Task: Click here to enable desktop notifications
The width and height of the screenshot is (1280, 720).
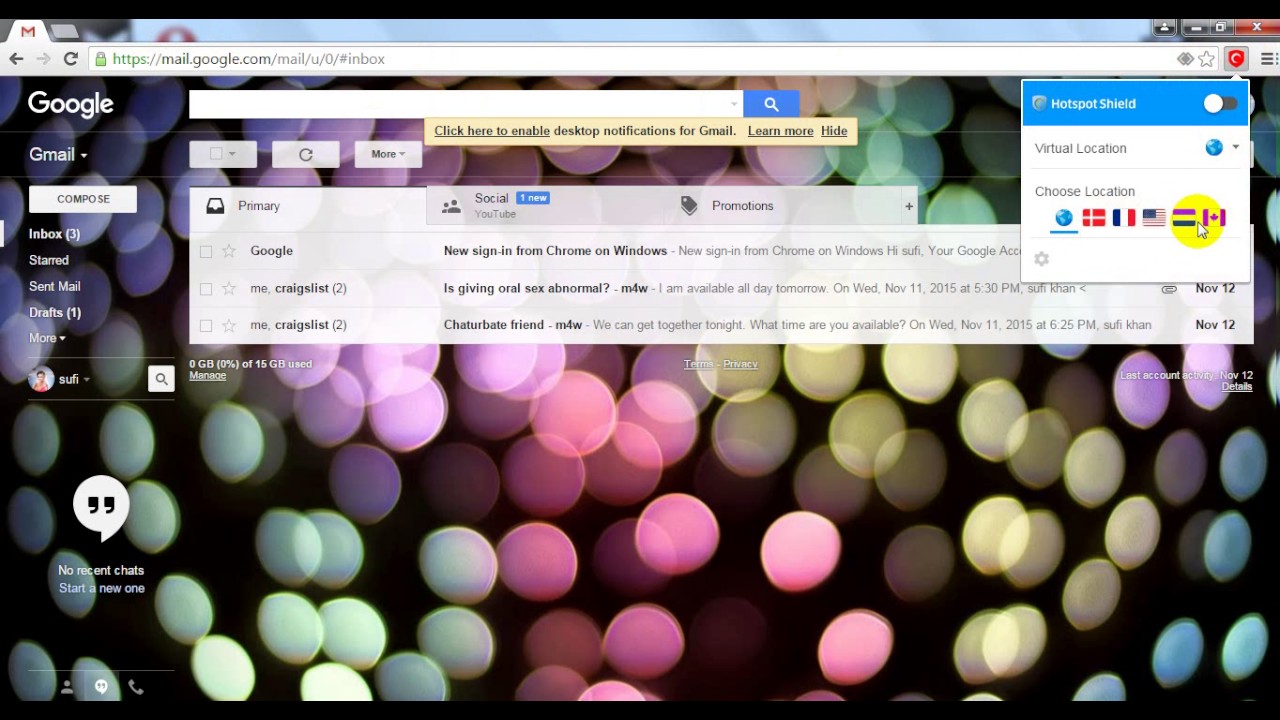Action: point(492,131)
